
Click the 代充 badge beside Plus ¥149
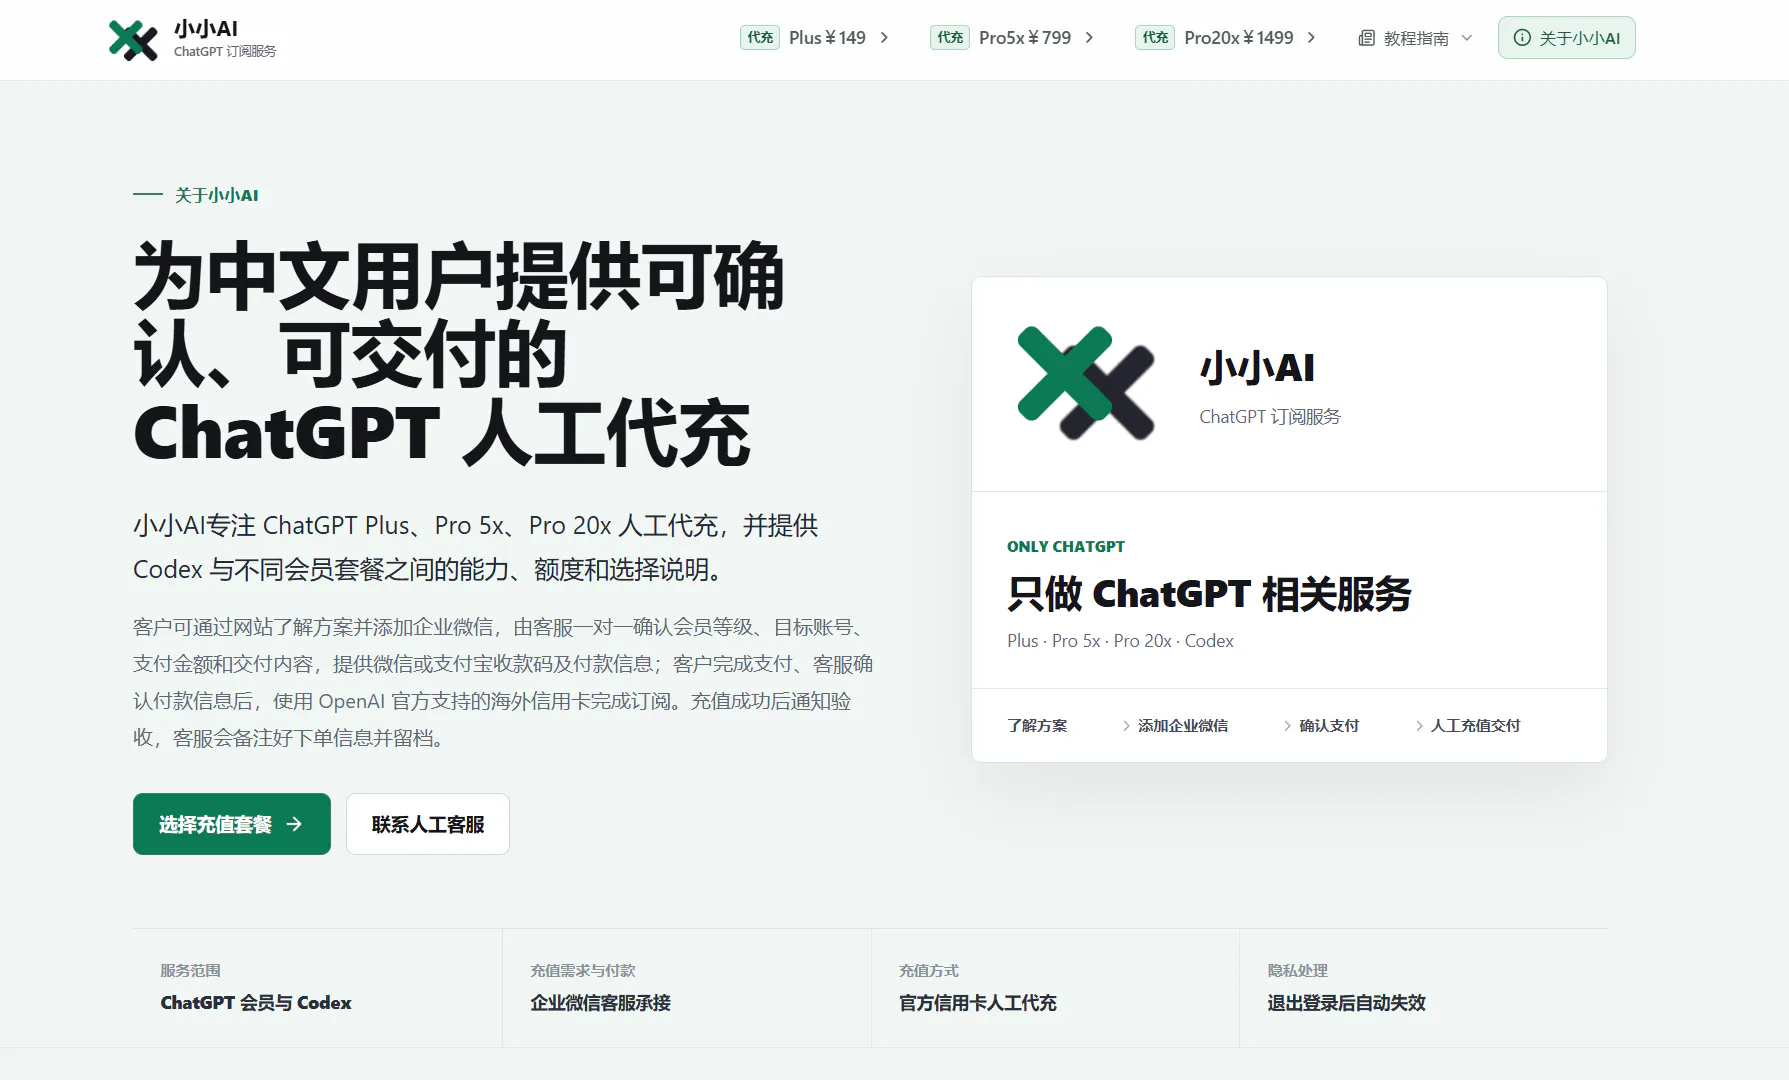point(760,38)
